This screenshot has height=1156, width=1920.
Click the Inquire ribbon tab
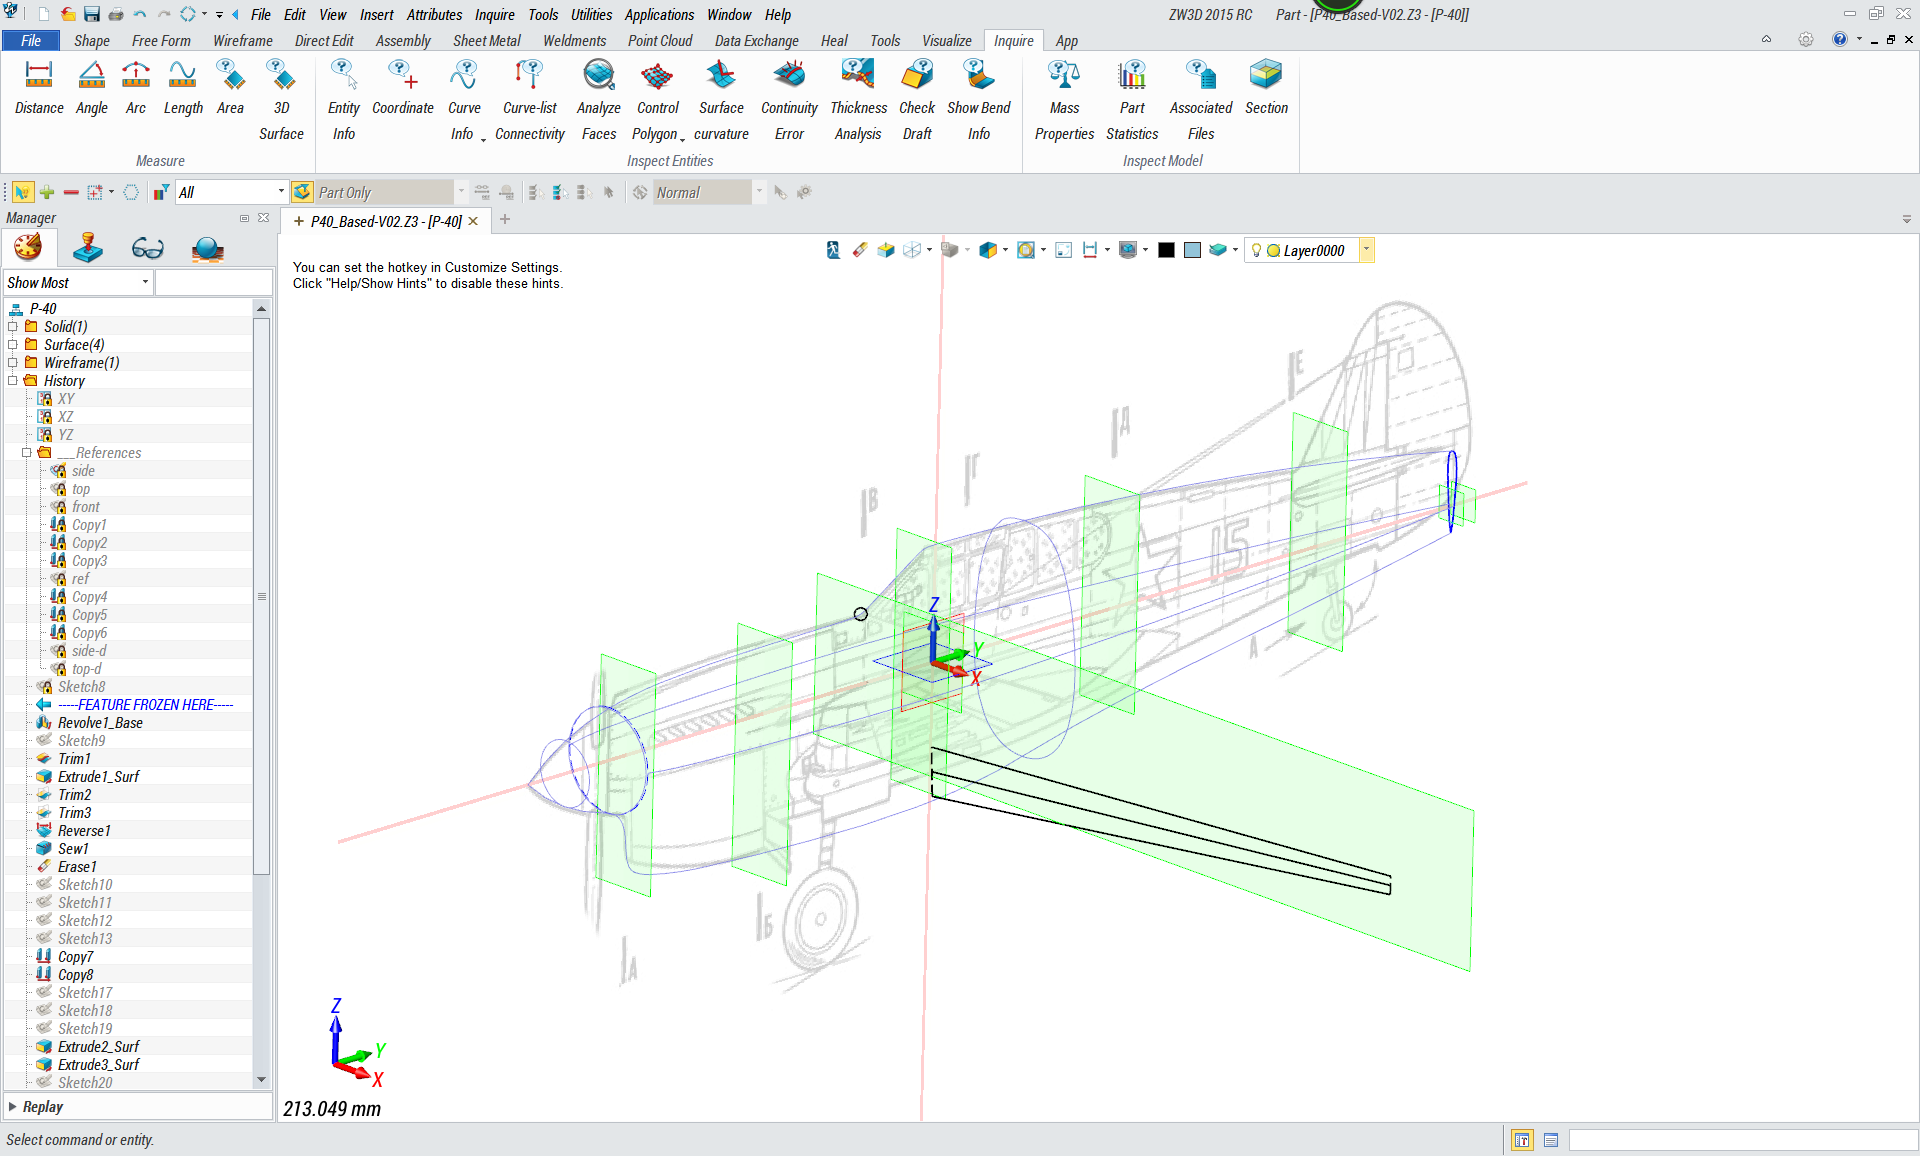coord(1012,40)
